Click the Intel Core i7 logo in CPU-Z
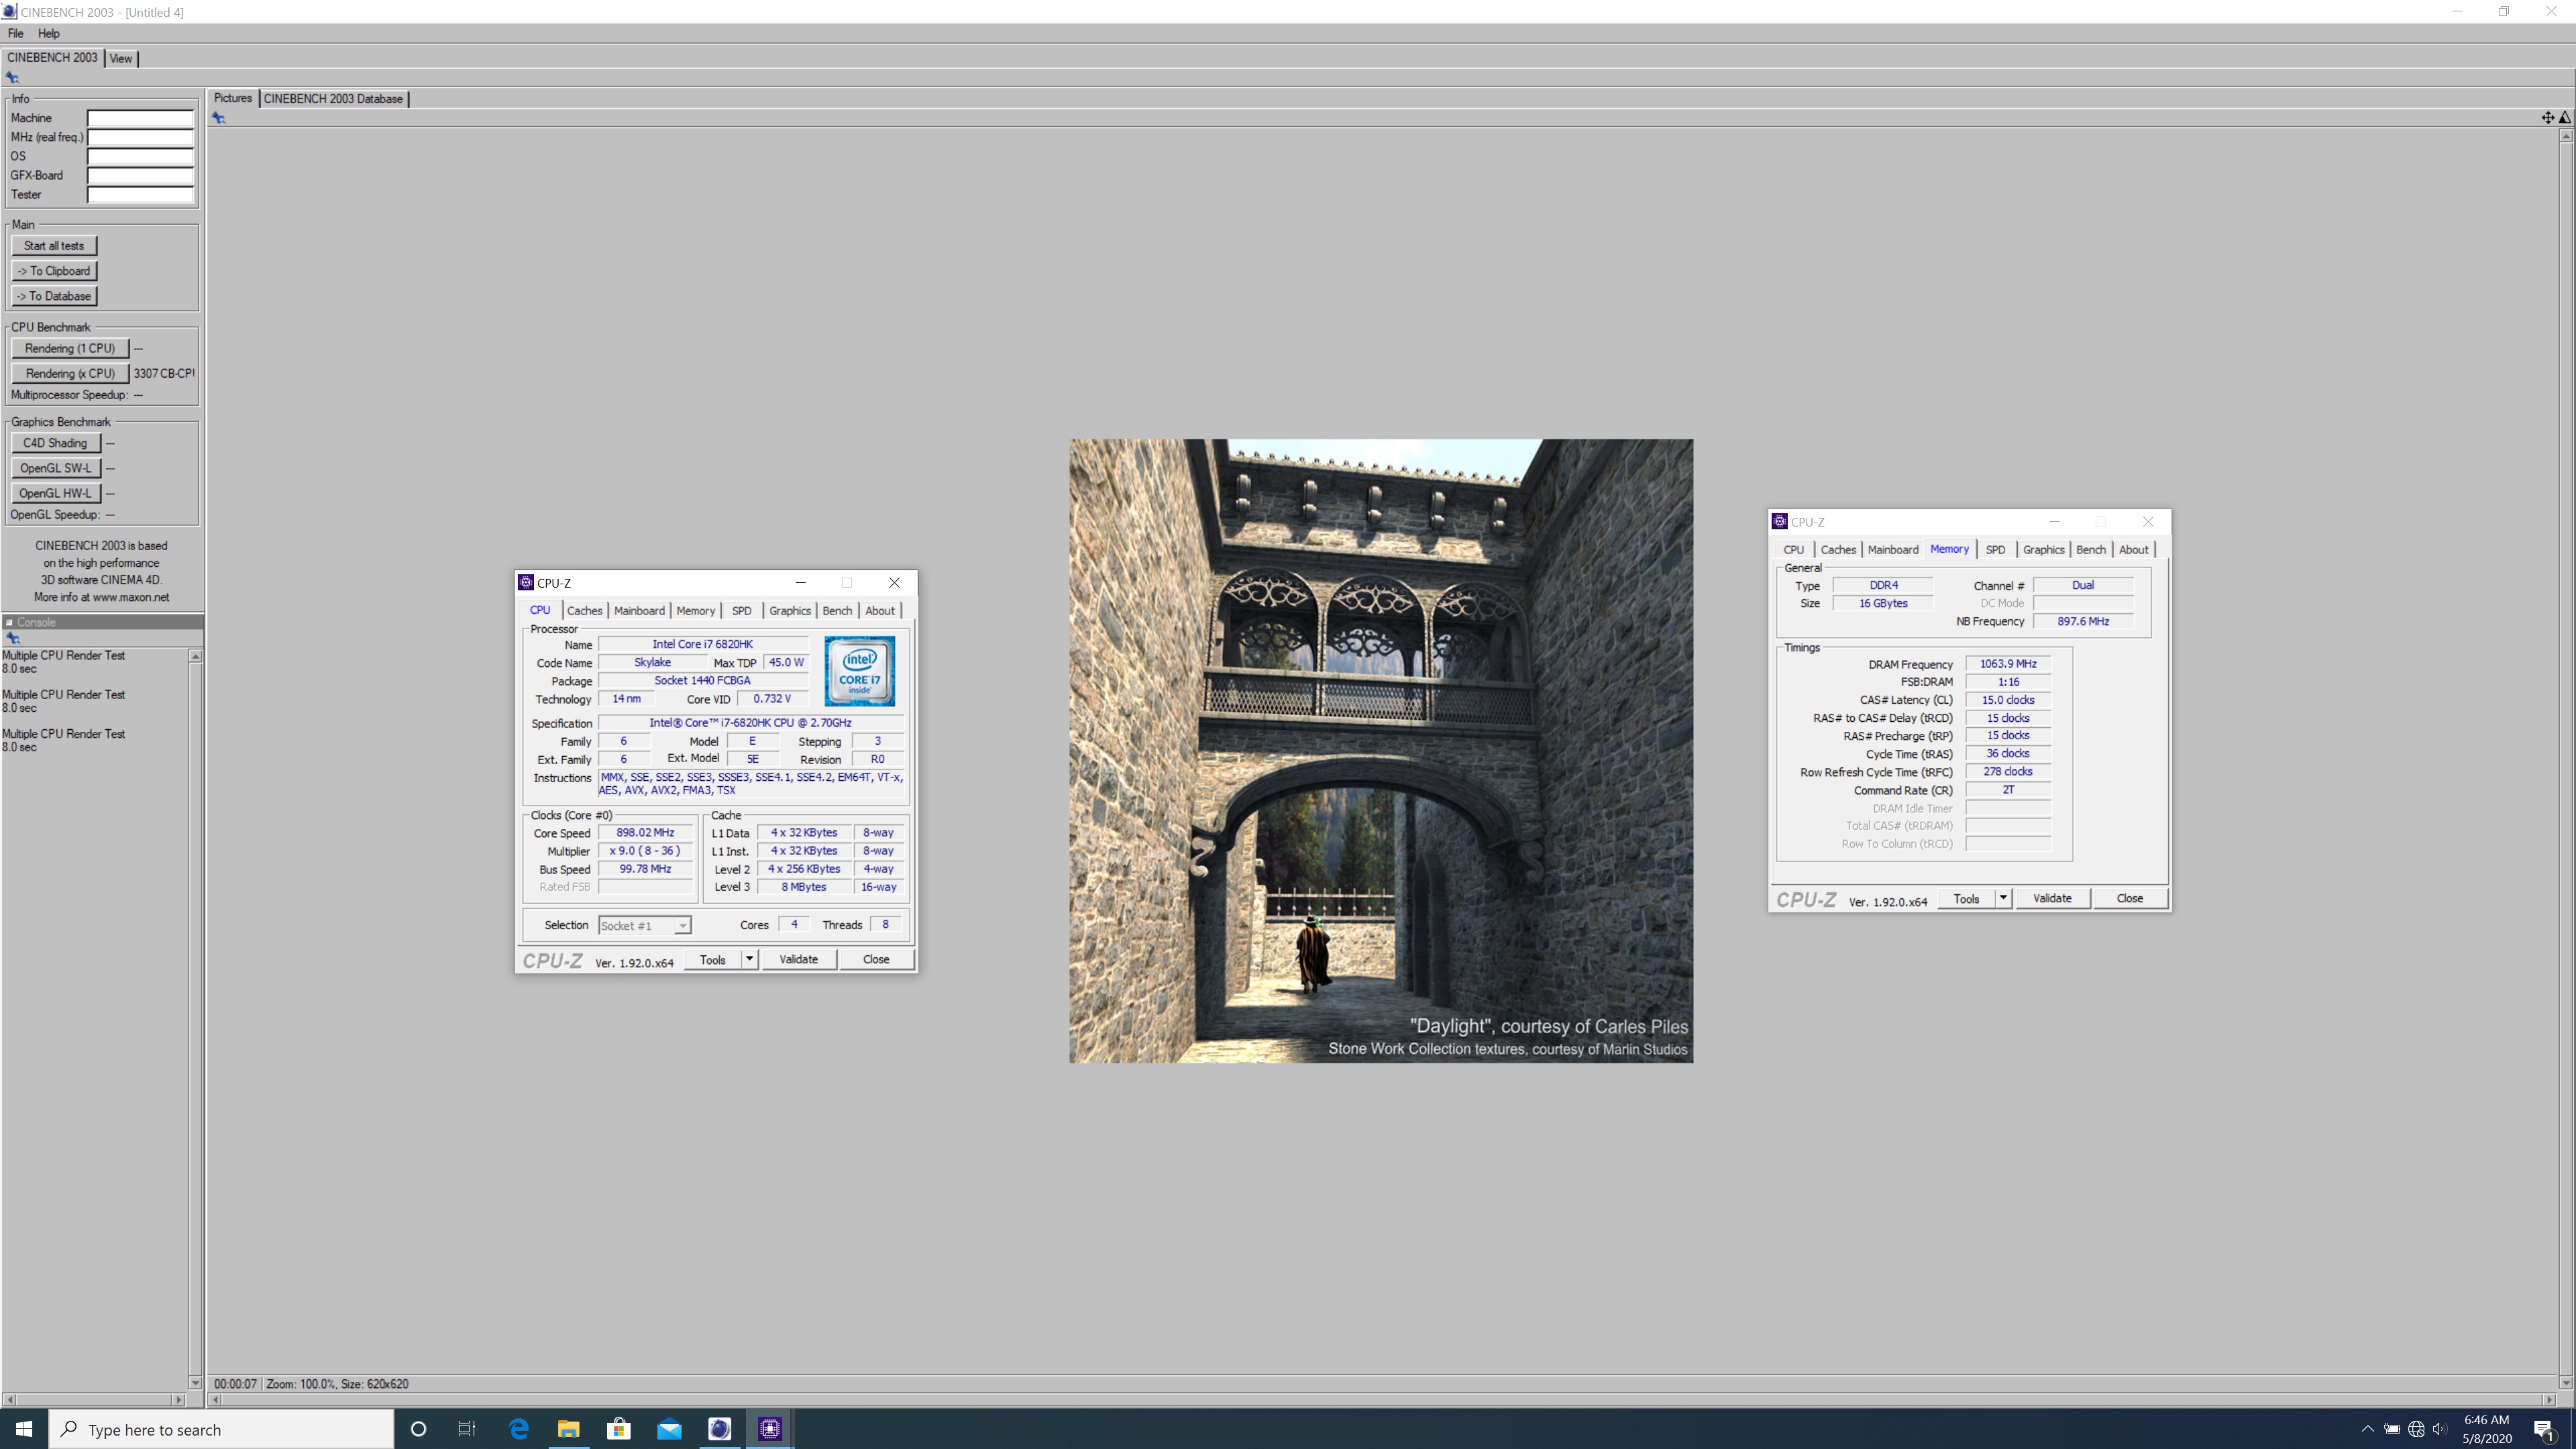 pos(859,671)
